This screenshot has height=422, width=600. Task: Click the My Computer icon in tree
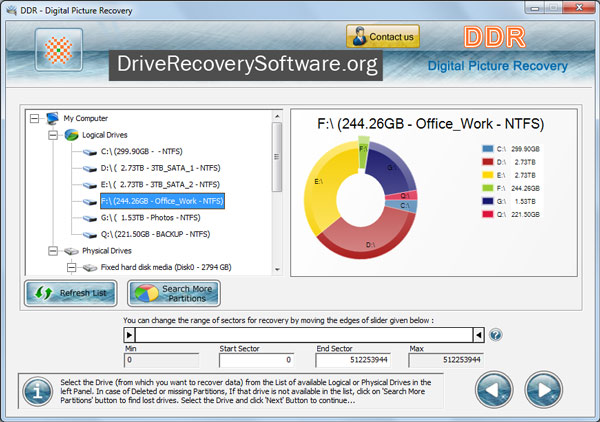(52, 118)
